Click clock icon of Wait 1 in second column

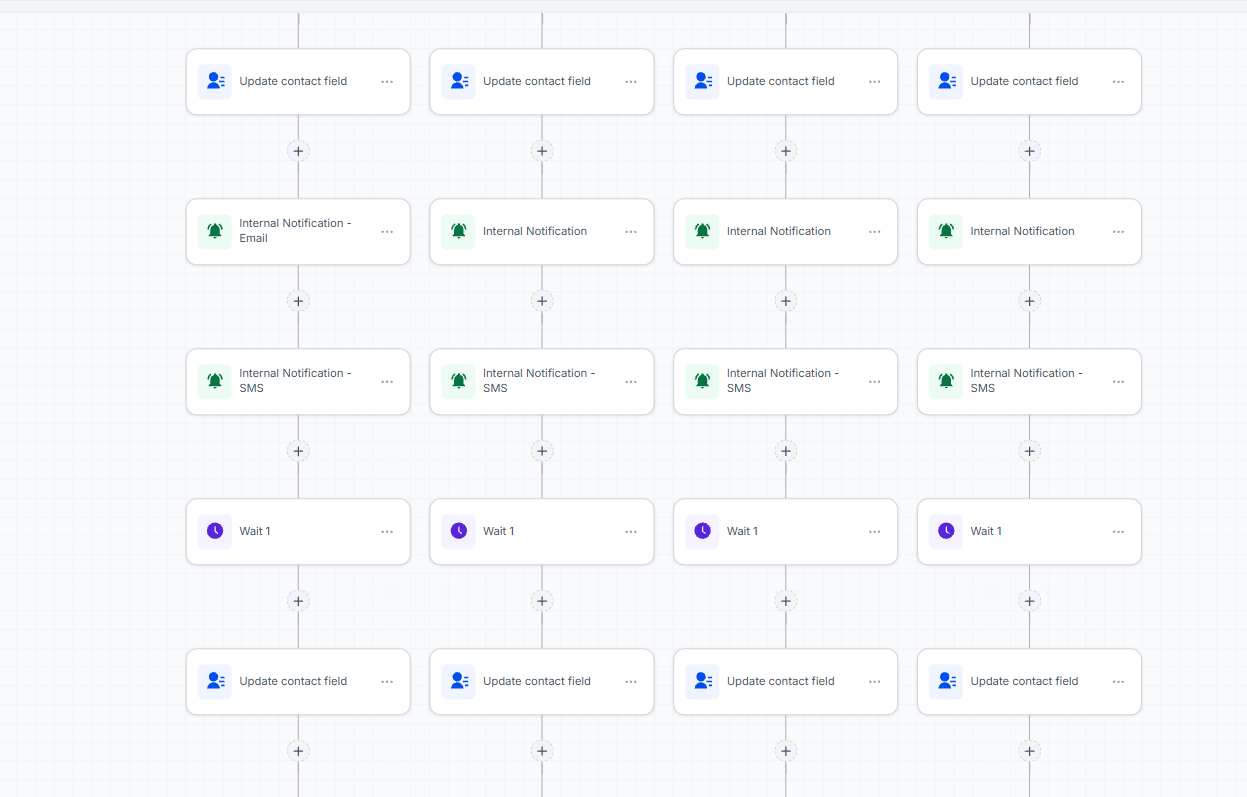coord(459,531)
